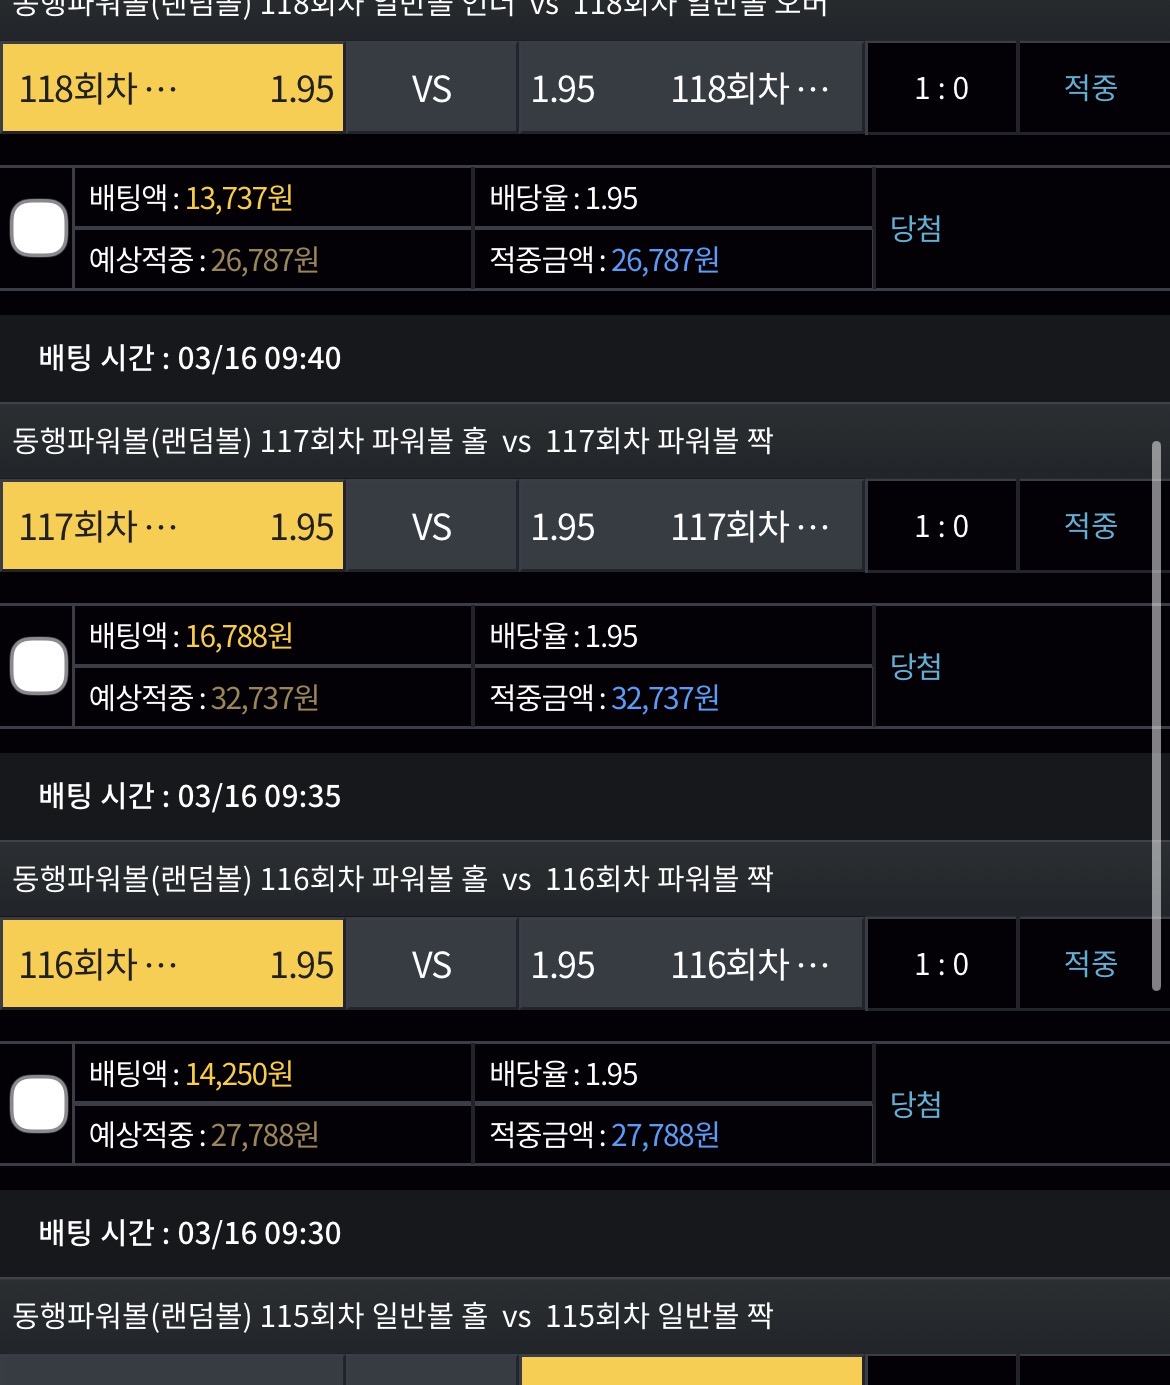Click 적중 status in 116회차 row

(1090, 964)
